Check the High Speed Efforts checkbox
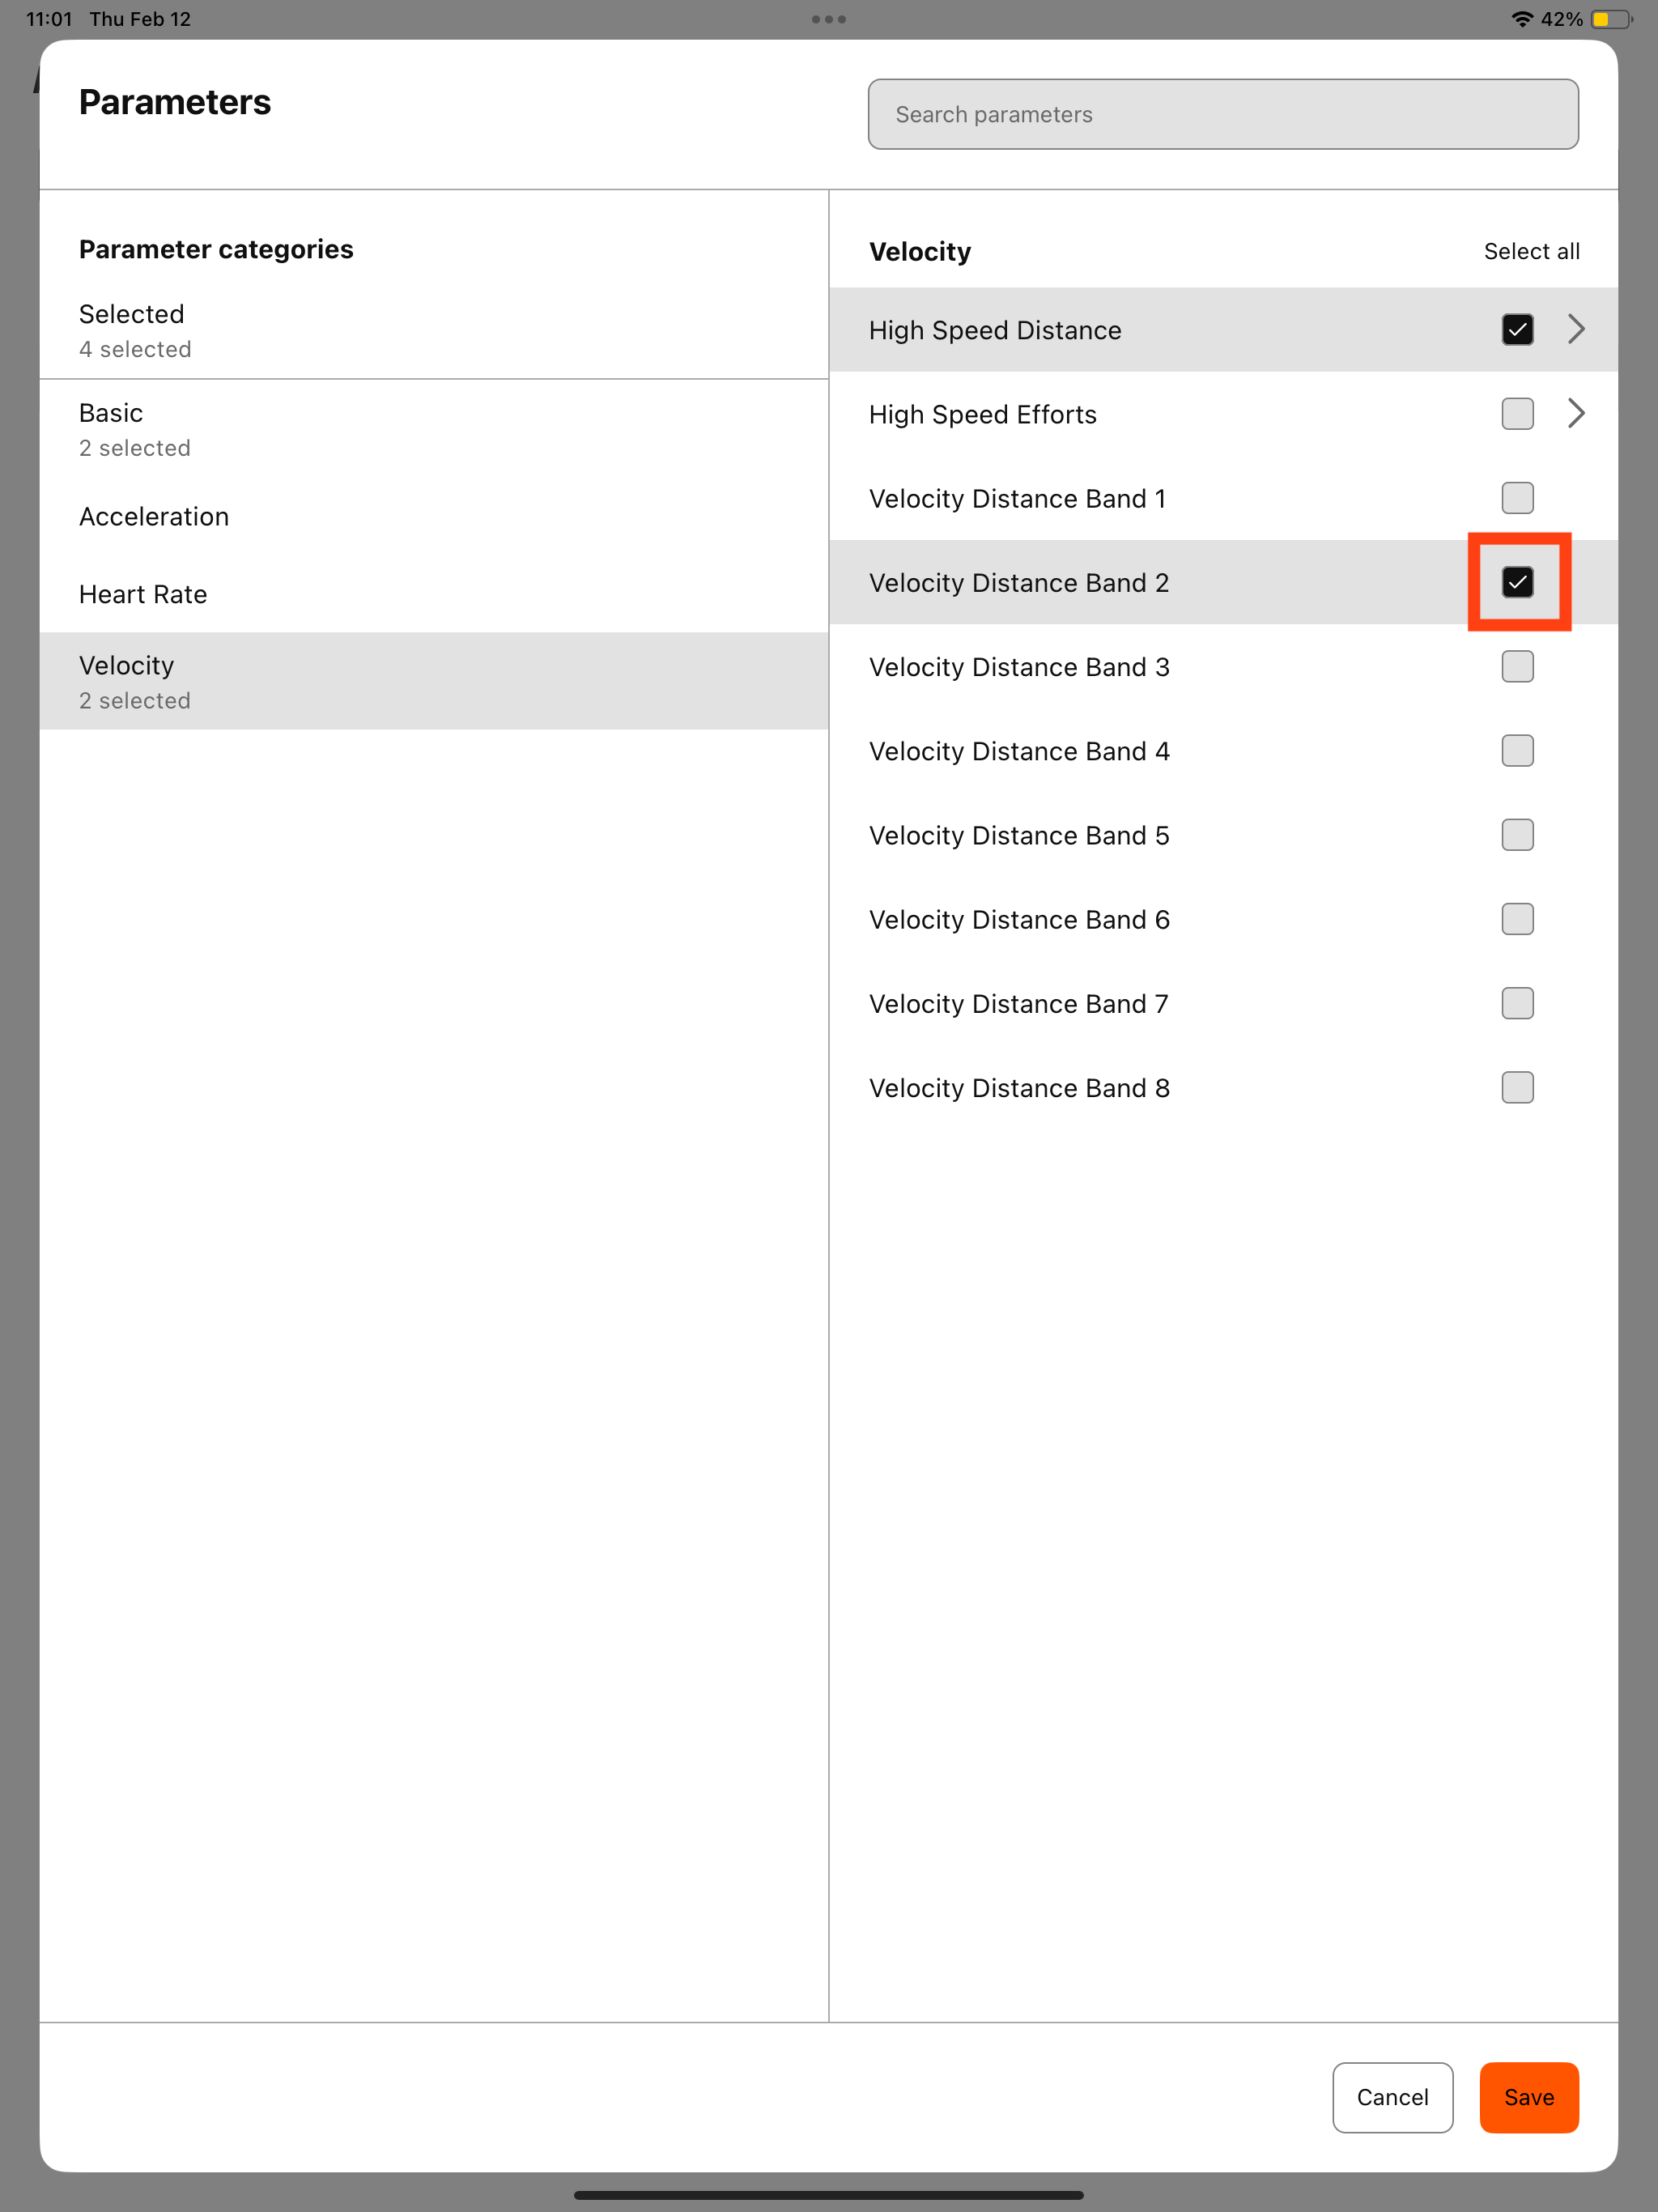The image size is (1658, 2212). coord(1517,413)
